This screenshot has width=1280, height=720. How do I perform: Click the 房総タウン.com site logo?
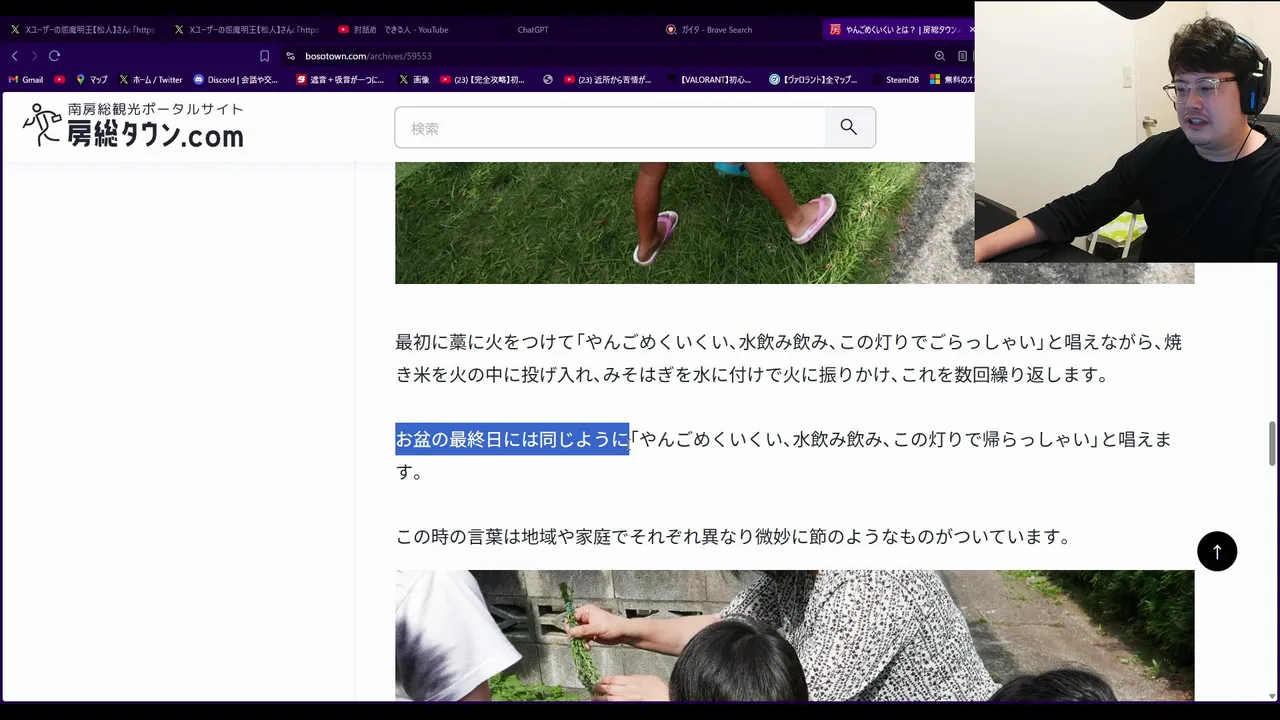tap(133, 126)
